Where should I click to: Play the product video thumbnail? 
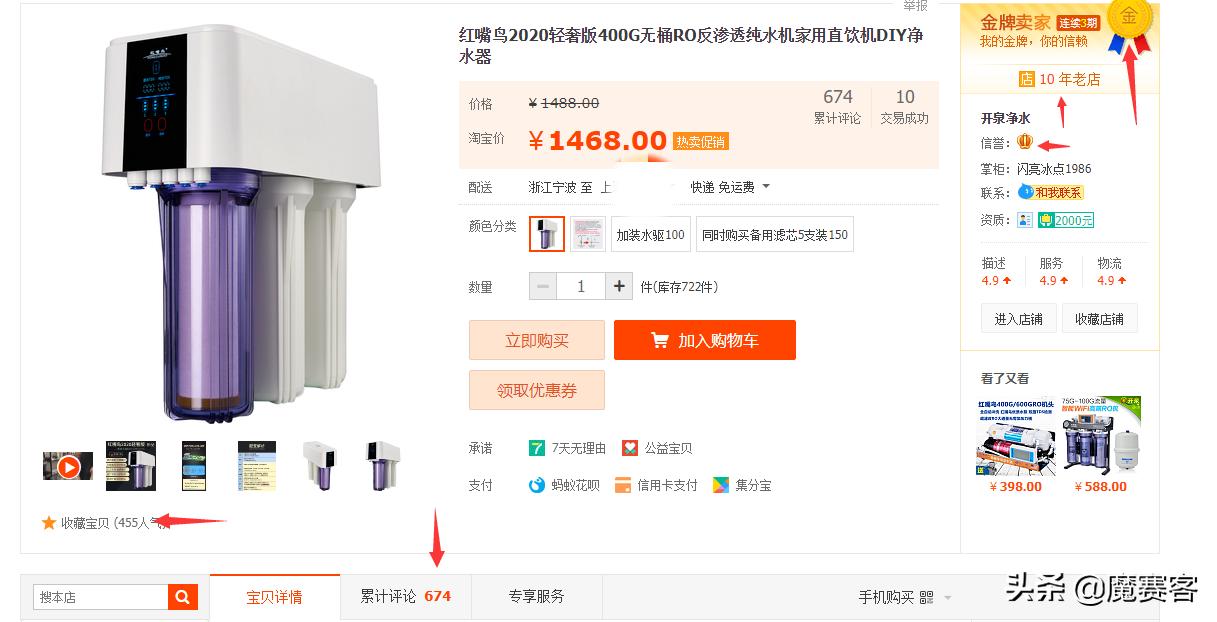[68, 466]
